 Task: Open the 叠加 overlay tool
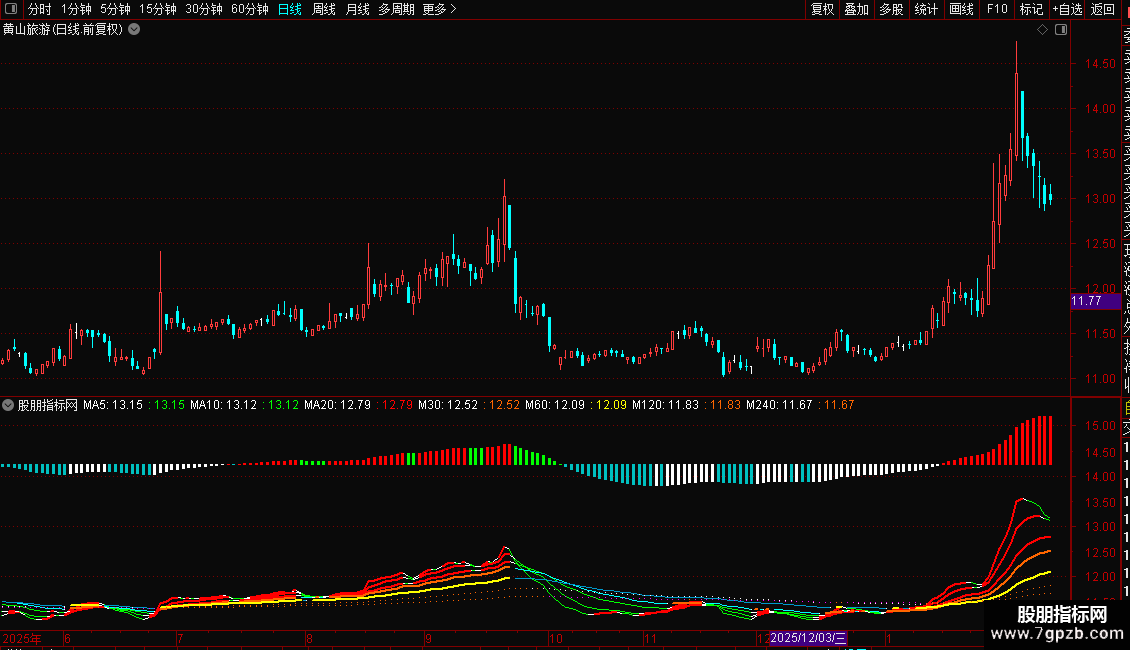coord(856,10)
